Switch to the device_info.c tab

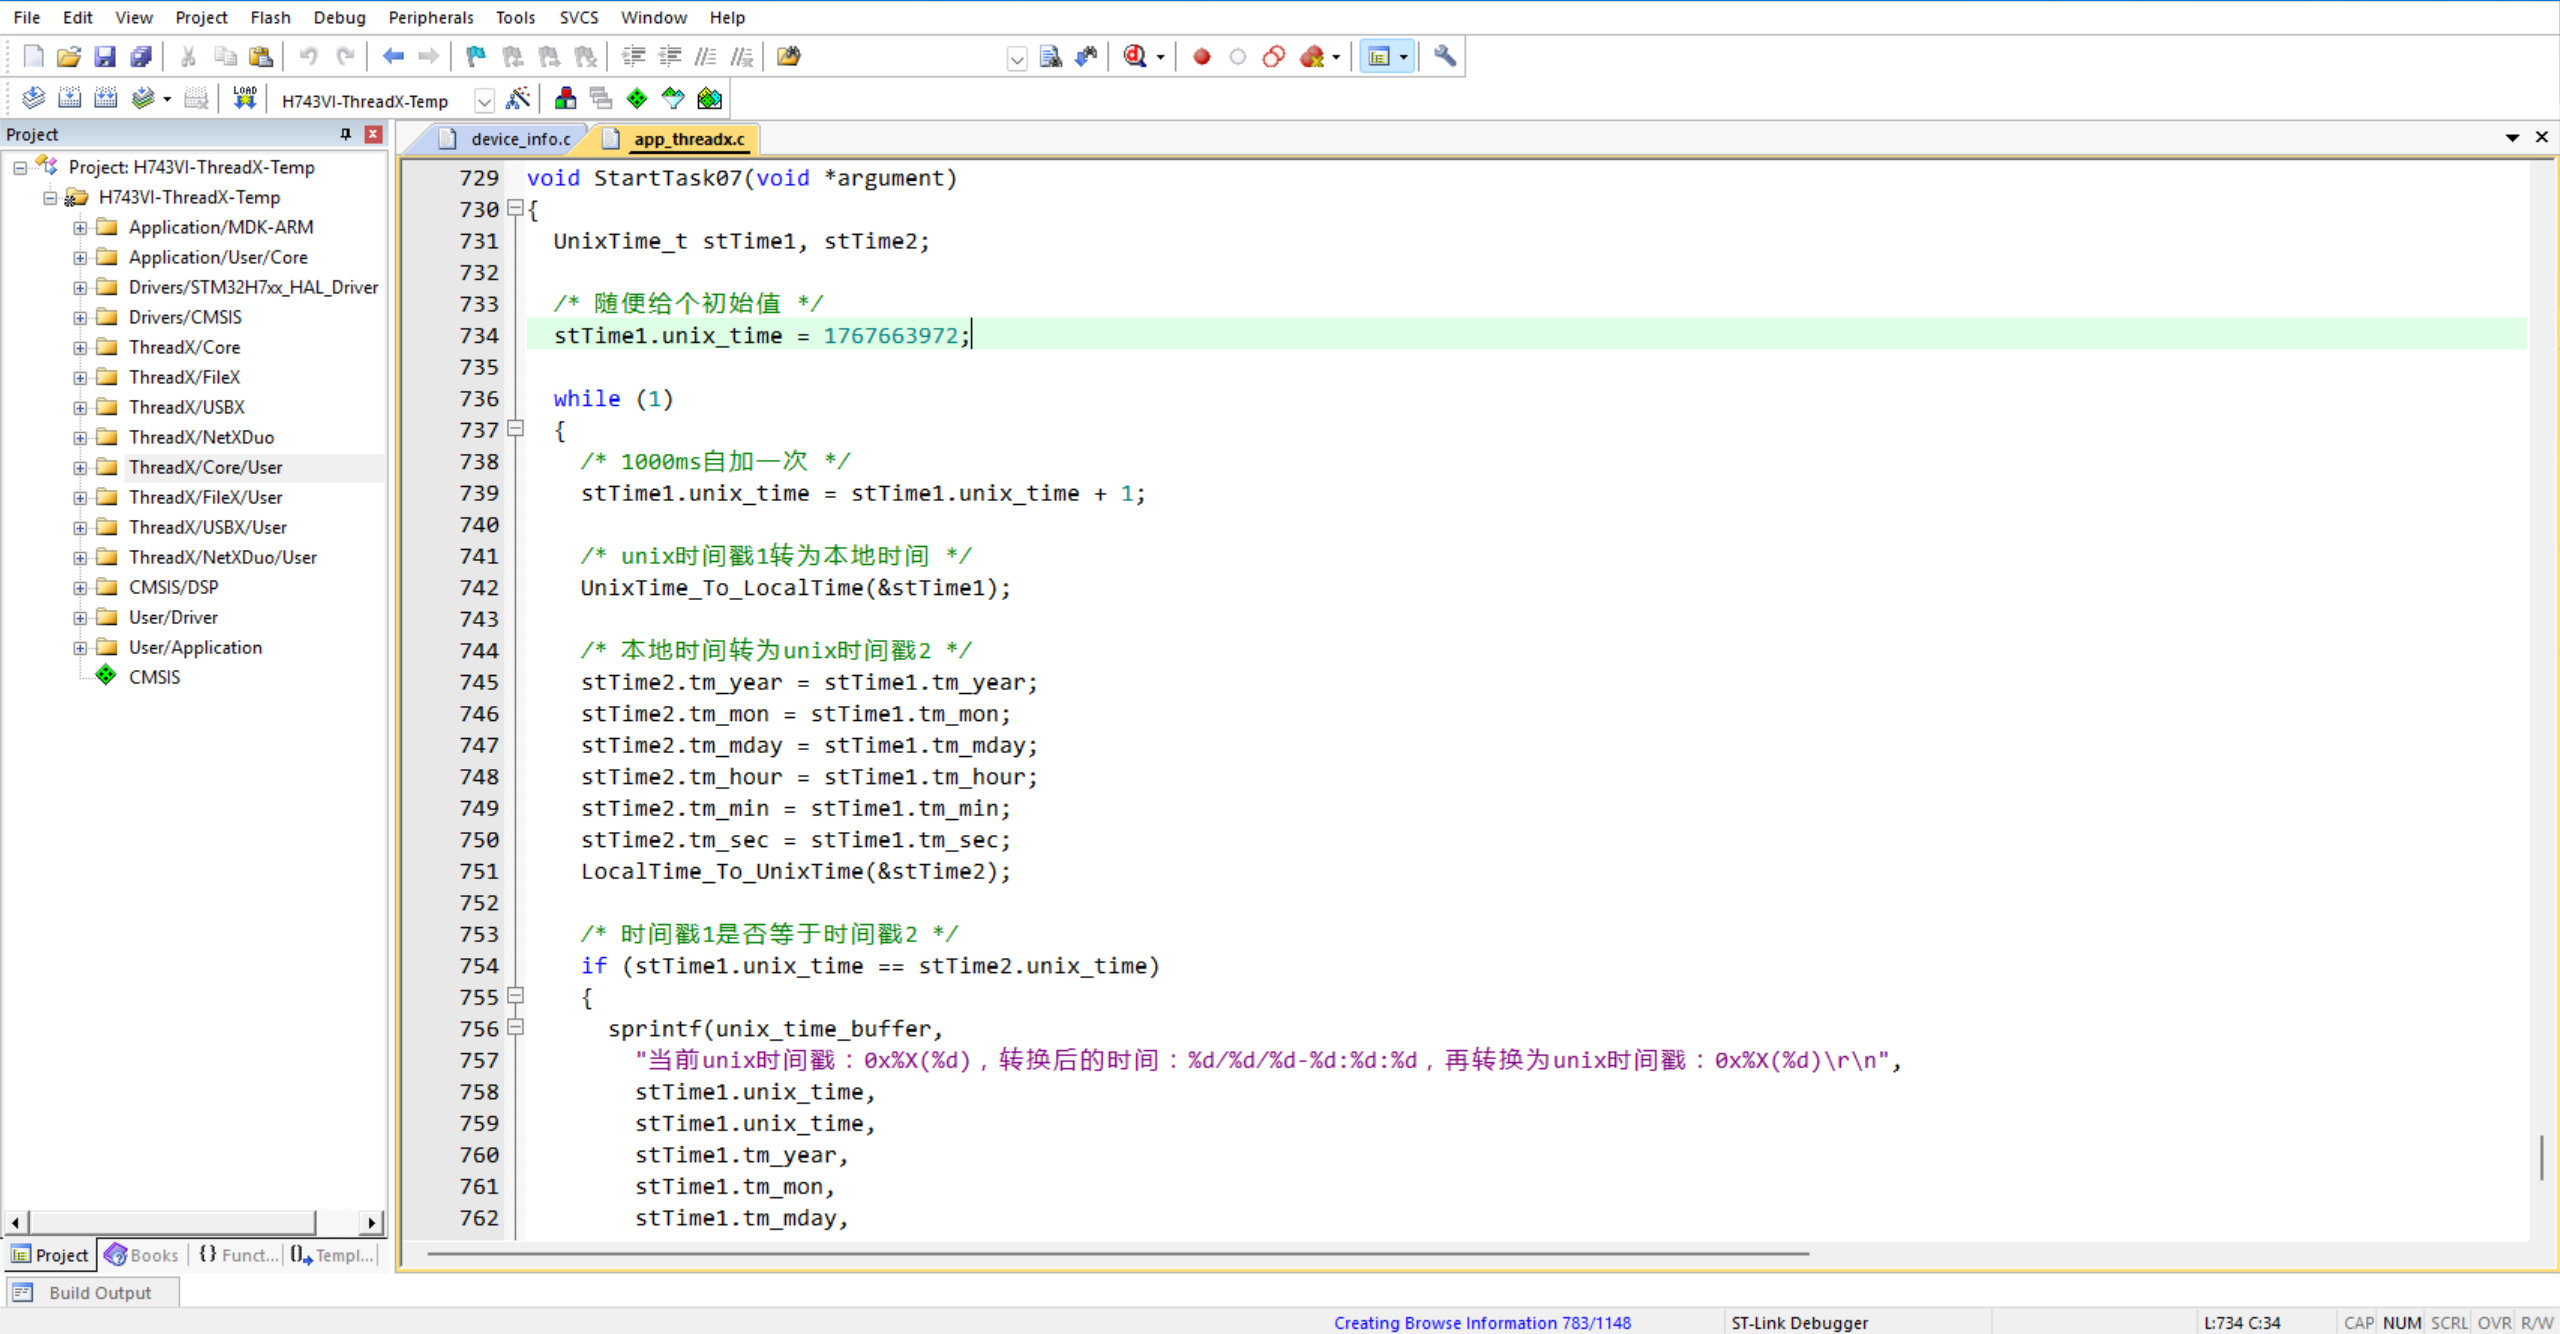tap(520, 139)
